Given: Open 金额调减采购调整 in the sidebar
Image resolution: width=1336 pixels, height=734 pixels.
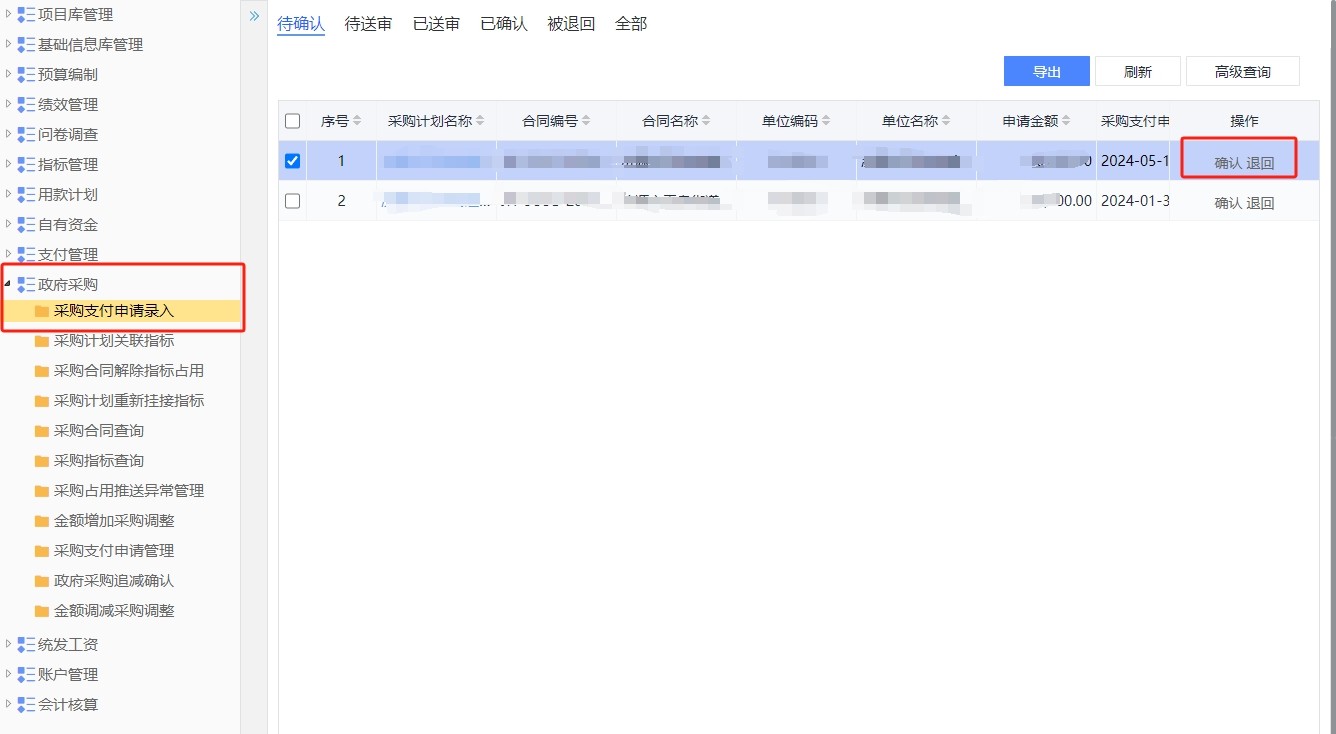Looking at the screenshot, I should 114,611.
